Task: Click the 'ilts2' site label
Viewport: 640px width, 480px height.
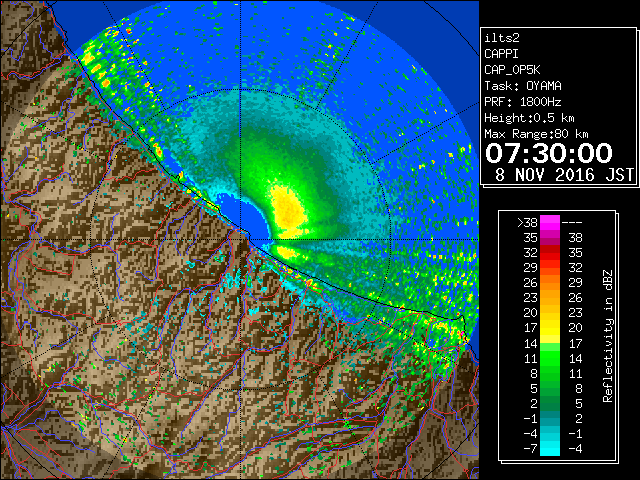Action: click(x=502, y=38)
